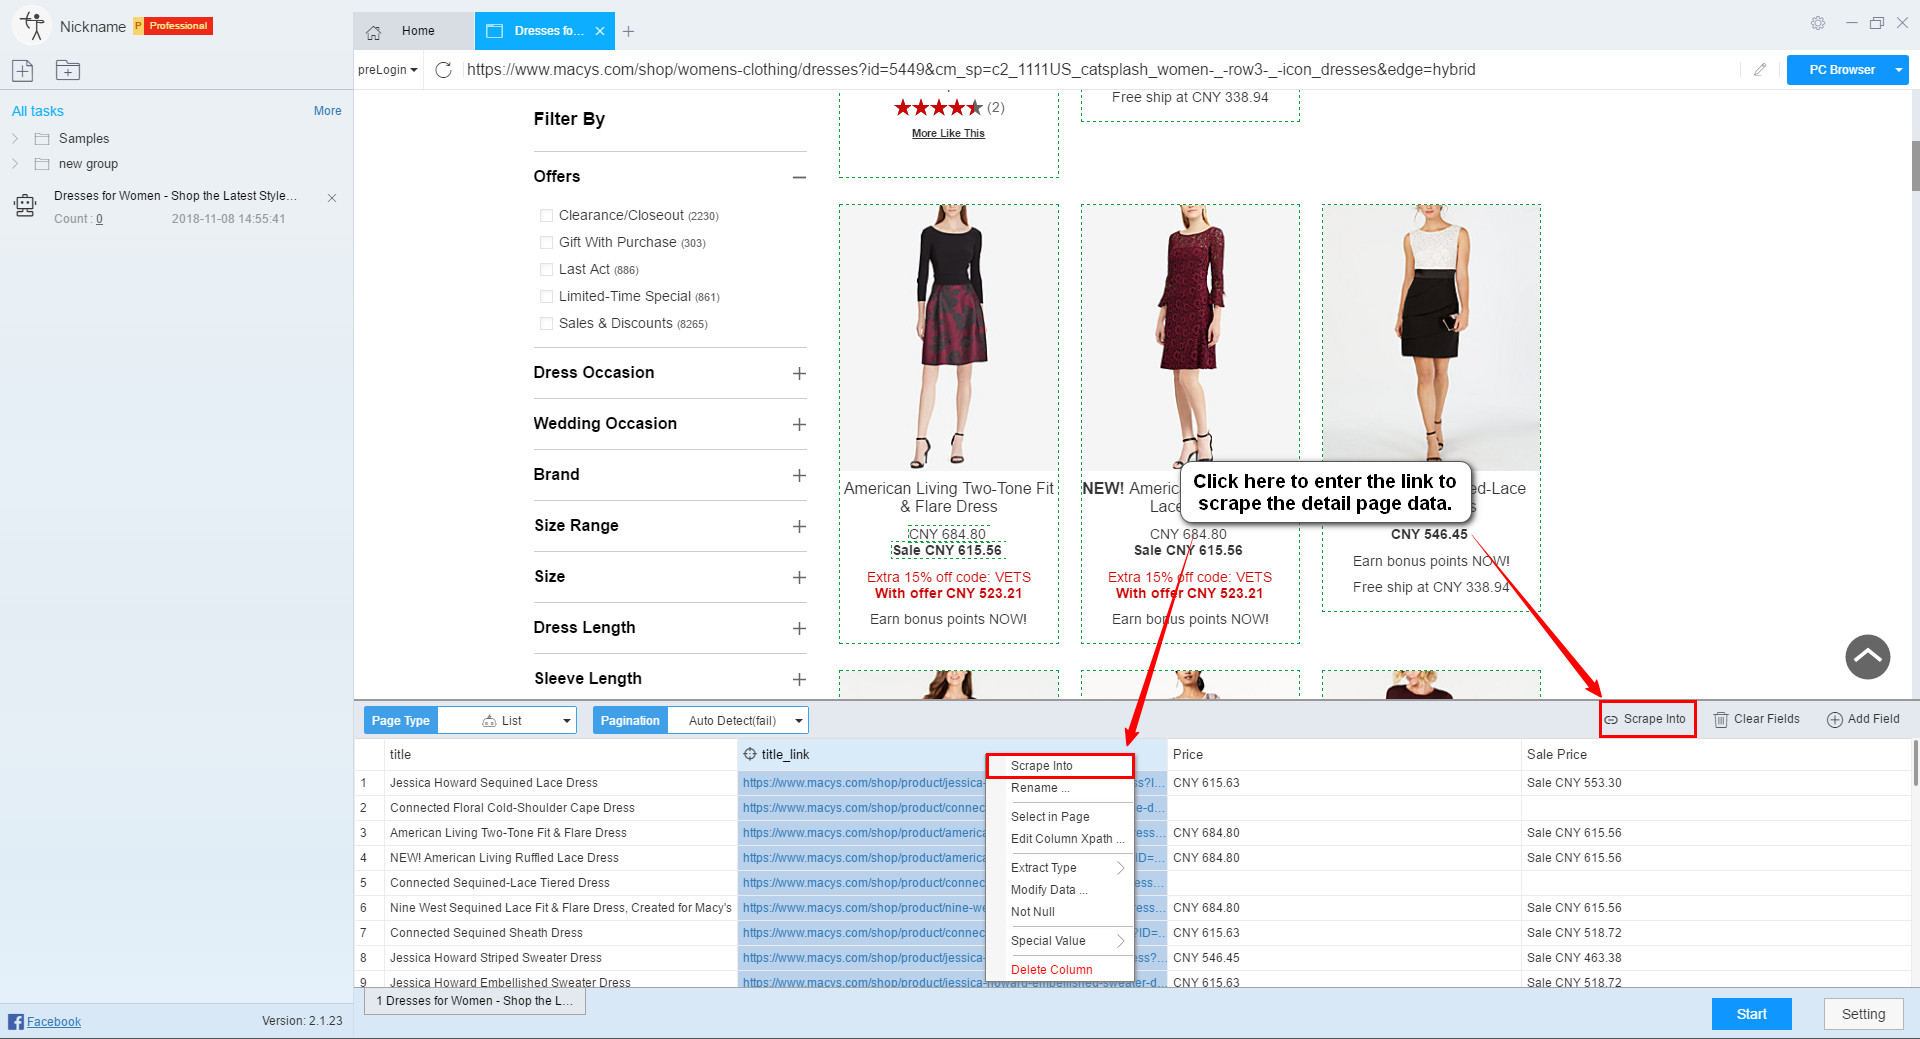Screen dimensions: 1920x1039
Task: Open the Facebook link
Action: pyautogui.click(x=54, y=1022)
